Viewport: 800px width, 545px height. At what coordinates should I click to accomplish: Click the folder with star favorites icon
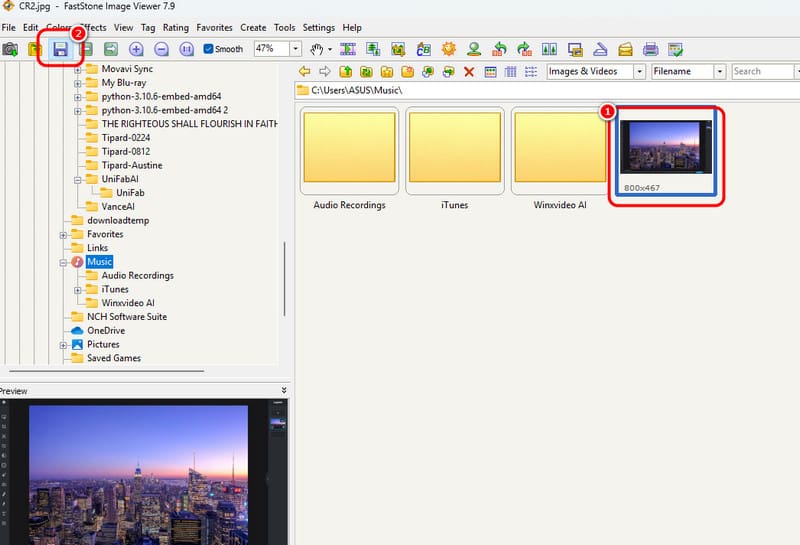pyautogui.click(x=387, y=71)
